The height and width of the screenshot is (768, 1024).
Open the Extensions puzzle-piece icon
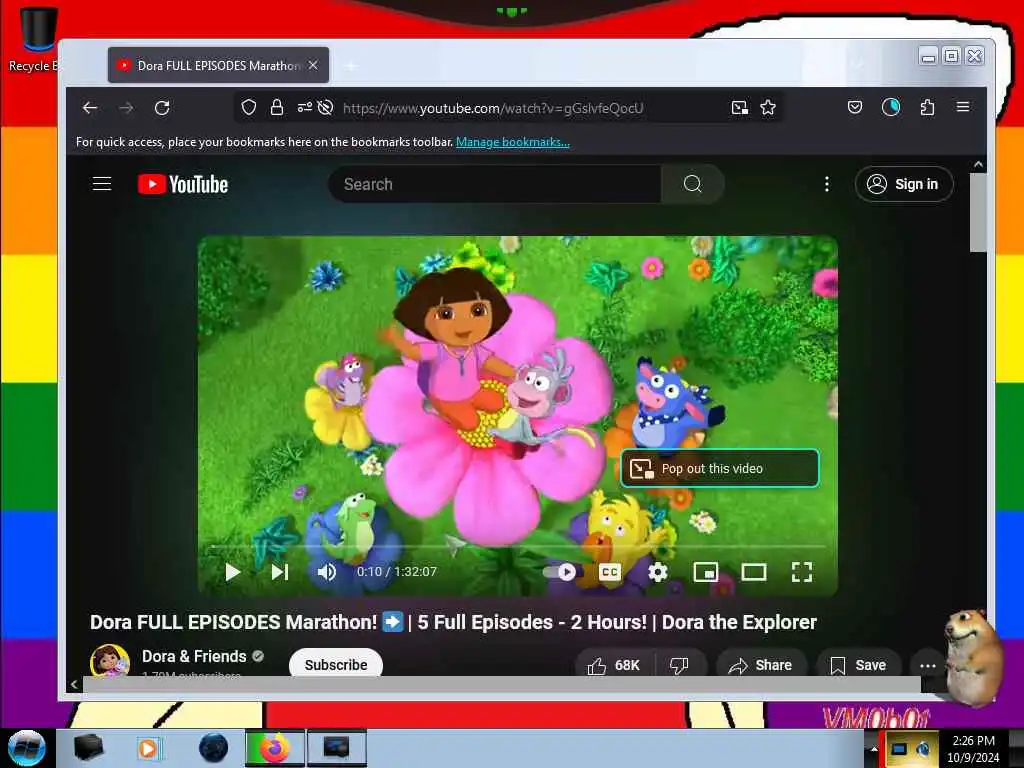[927, 107]
